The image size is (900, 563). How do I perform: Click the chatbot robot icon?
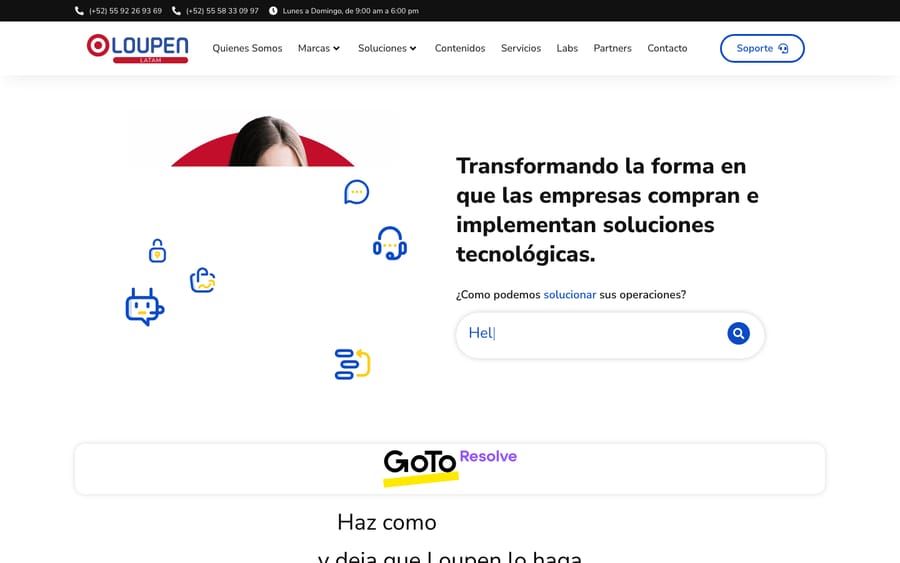point(145,307)
